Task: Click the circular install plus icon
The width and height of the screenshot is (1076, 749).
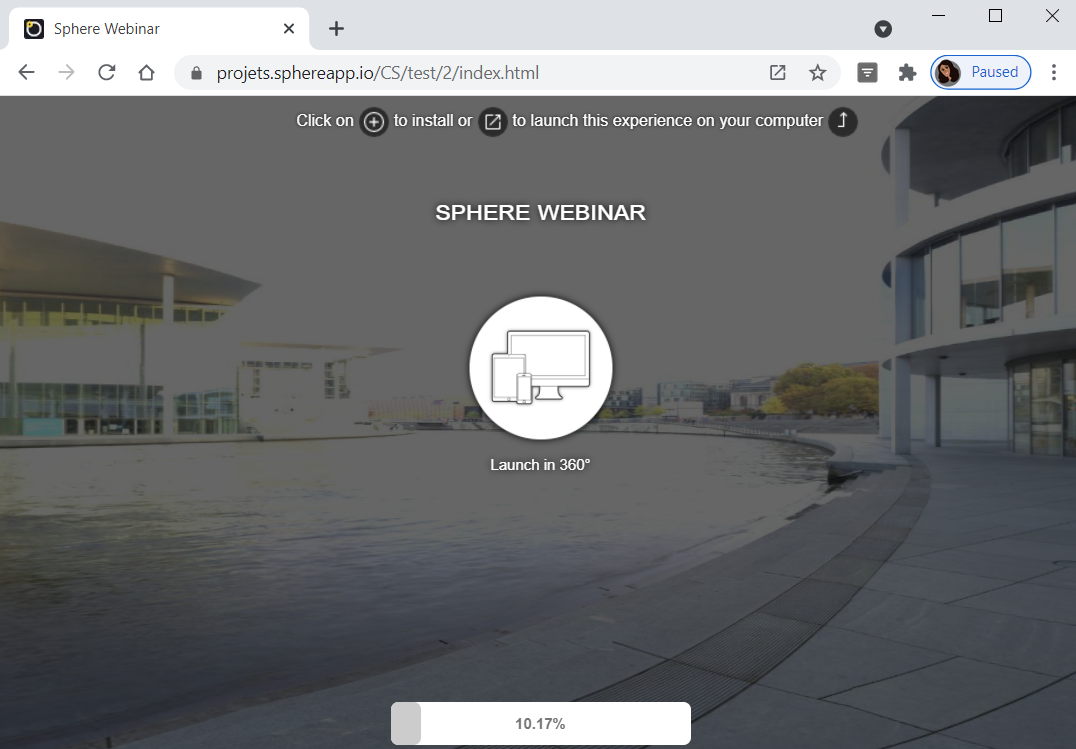Action: click(374, 122)
